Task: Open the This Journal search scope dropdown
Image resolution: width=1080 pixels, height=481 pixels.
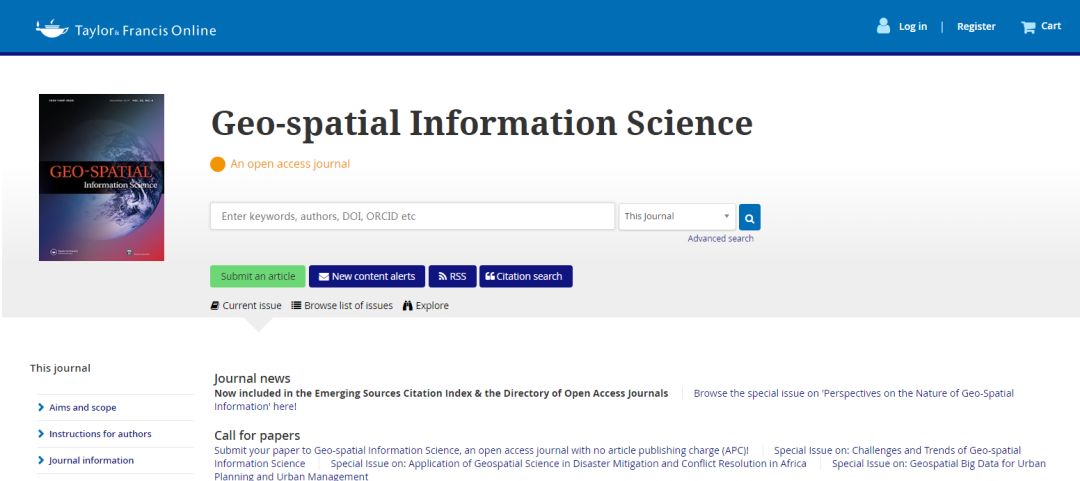Action: (x=677, y=216)
